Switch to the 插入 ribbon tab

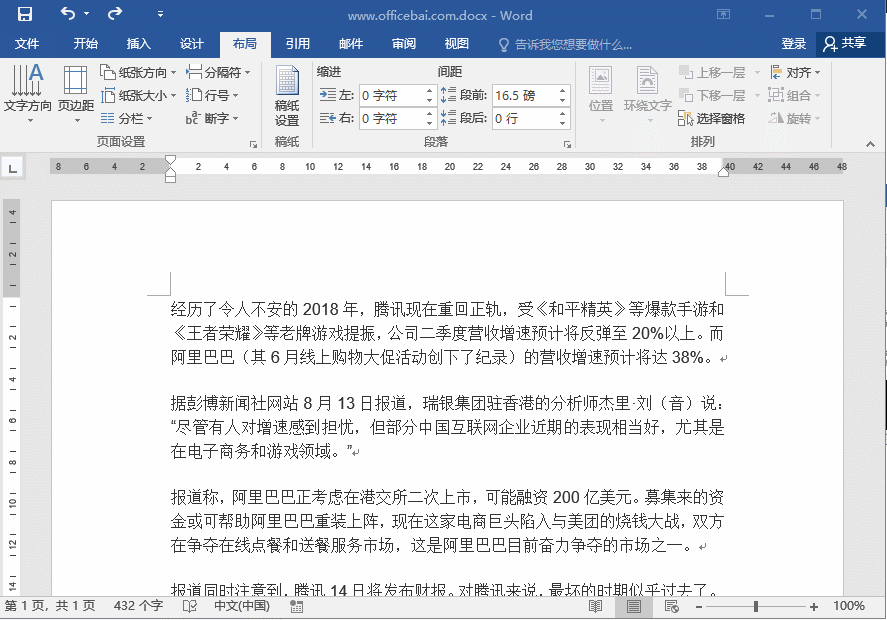click(139, 44)
